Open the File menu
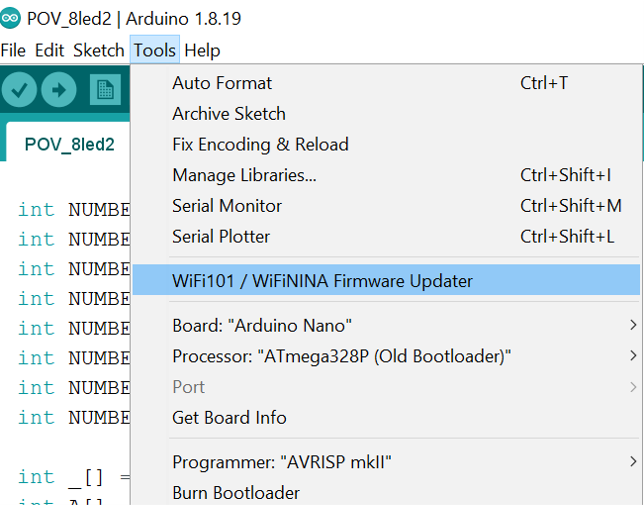Screen dimensions: 644x505 (x=13, y=50)
